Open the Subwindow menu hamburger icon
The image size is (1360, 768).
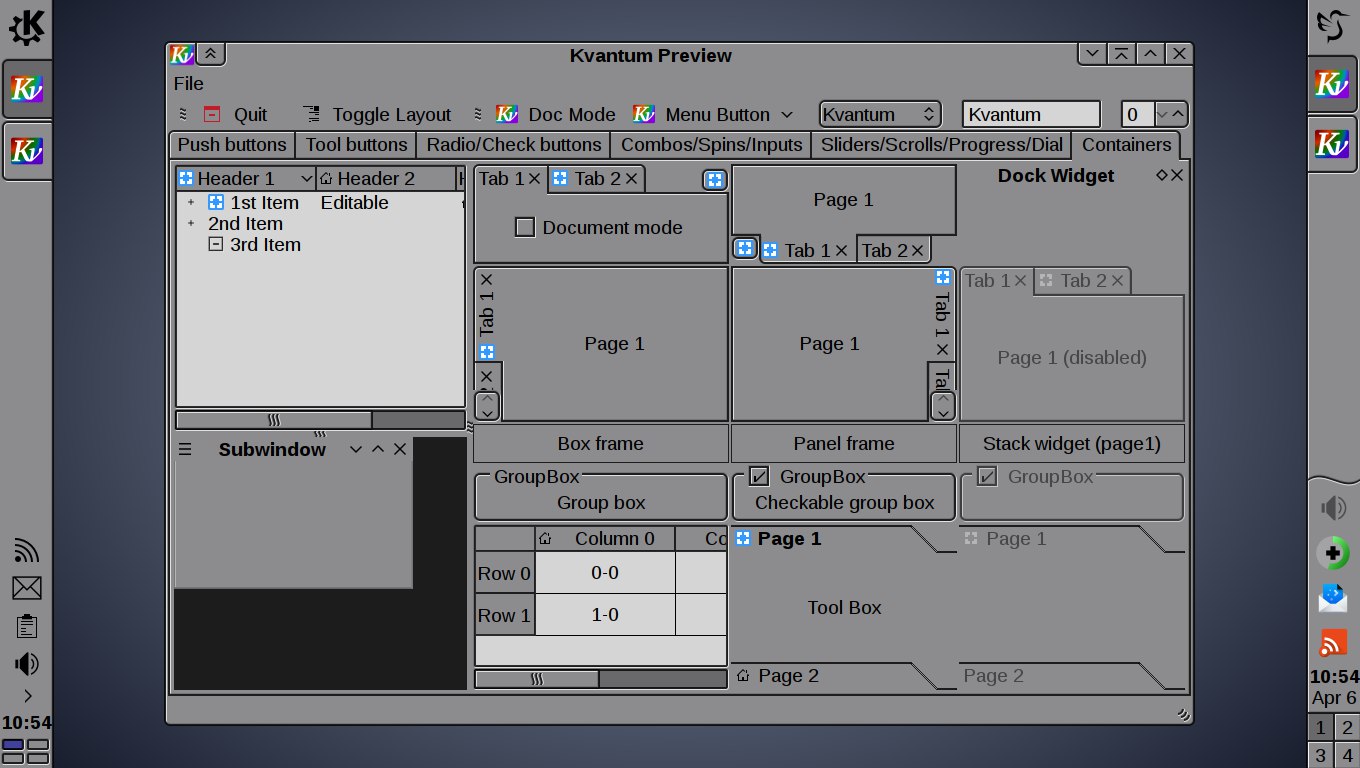click(185, 450)
